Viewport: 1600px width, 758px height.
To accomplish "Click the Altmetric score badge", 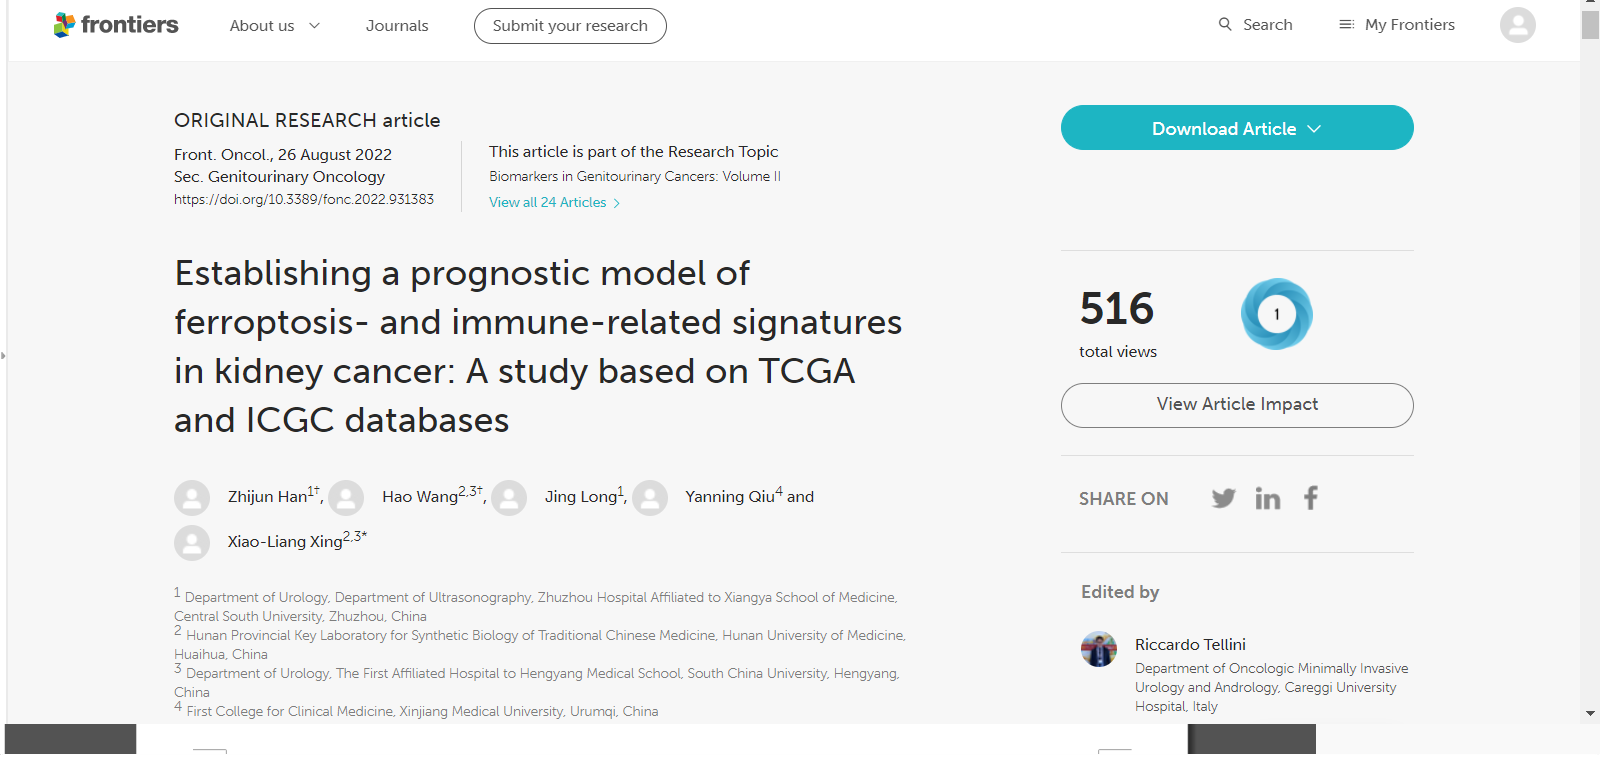I will click(1276, 314).
